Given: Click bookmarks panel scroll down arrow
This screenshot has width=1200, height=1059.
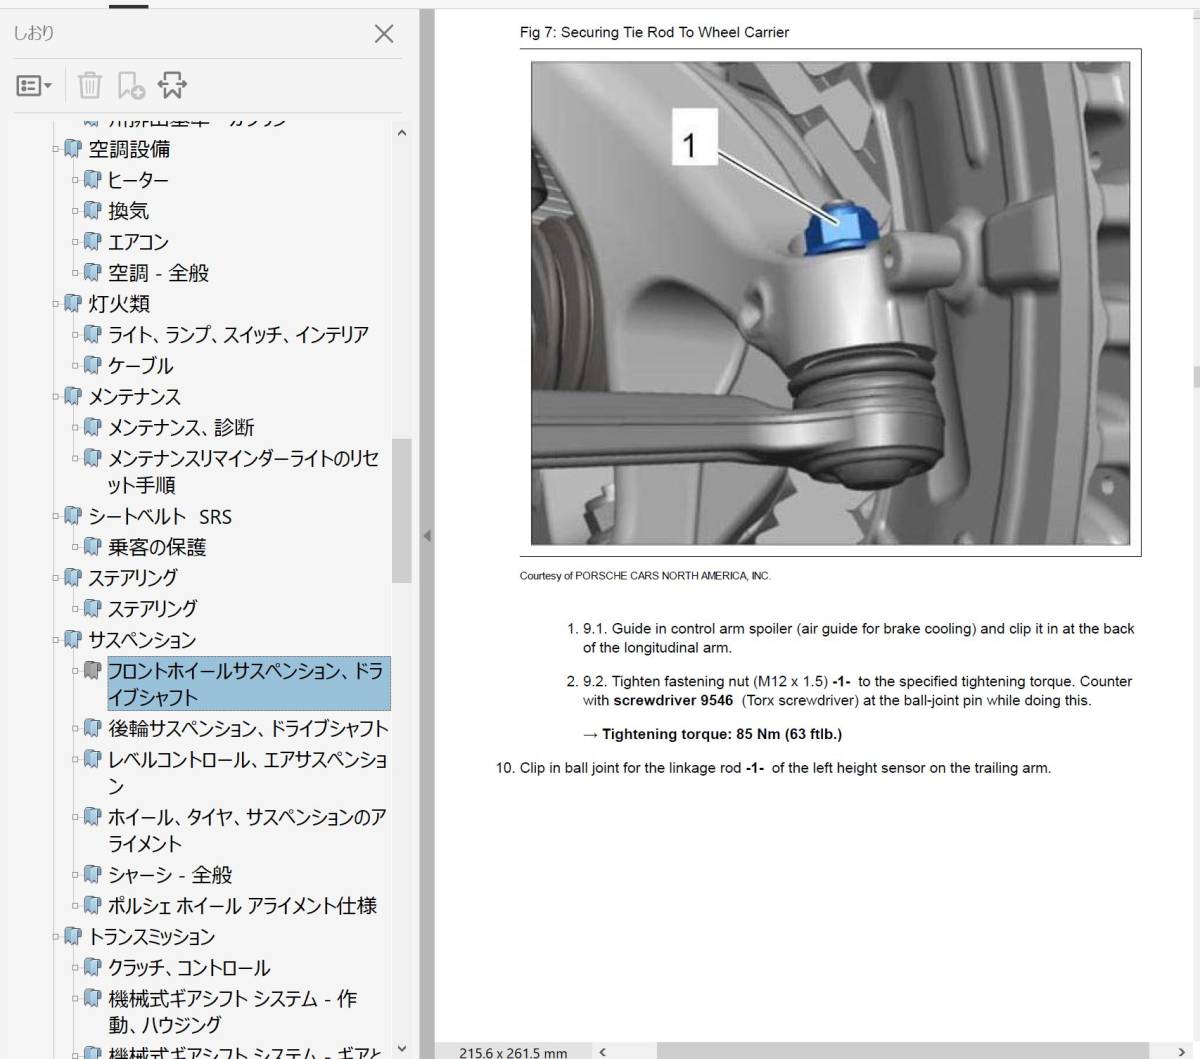Looking at the screenshot, I should click(x=401, y=1049).
